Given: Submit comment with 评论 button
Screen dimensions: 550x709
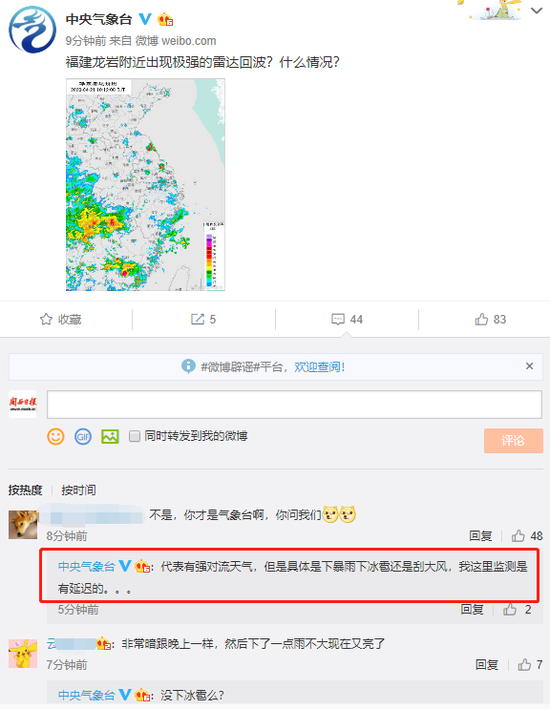Looking at the screenshot, I should (x=513, y=440).
